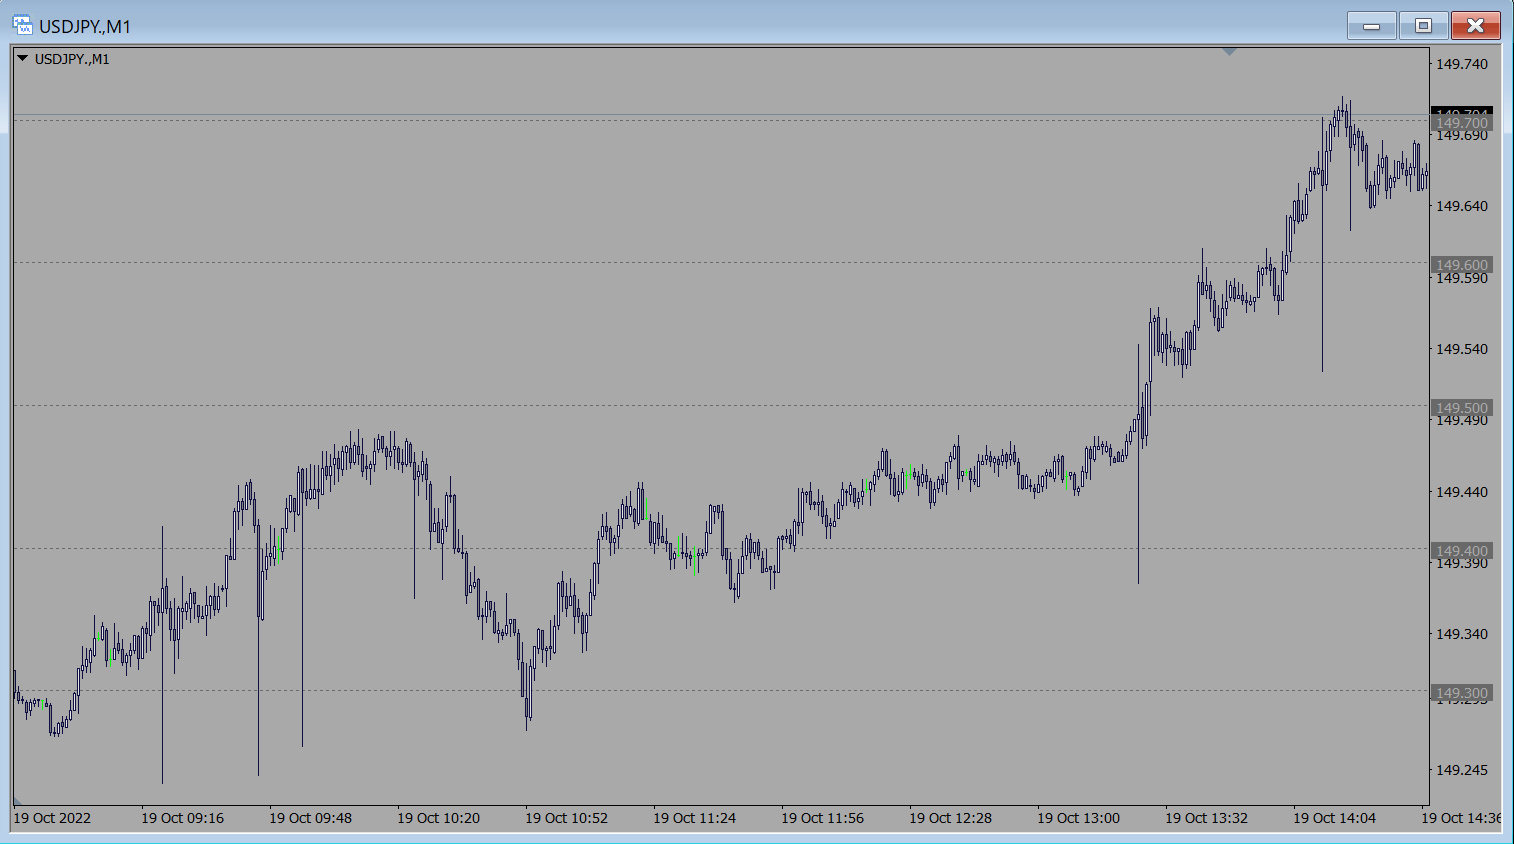Click the 19 Oct 2022 date label
Viewport: 1514px width, 844px height.
52,818
